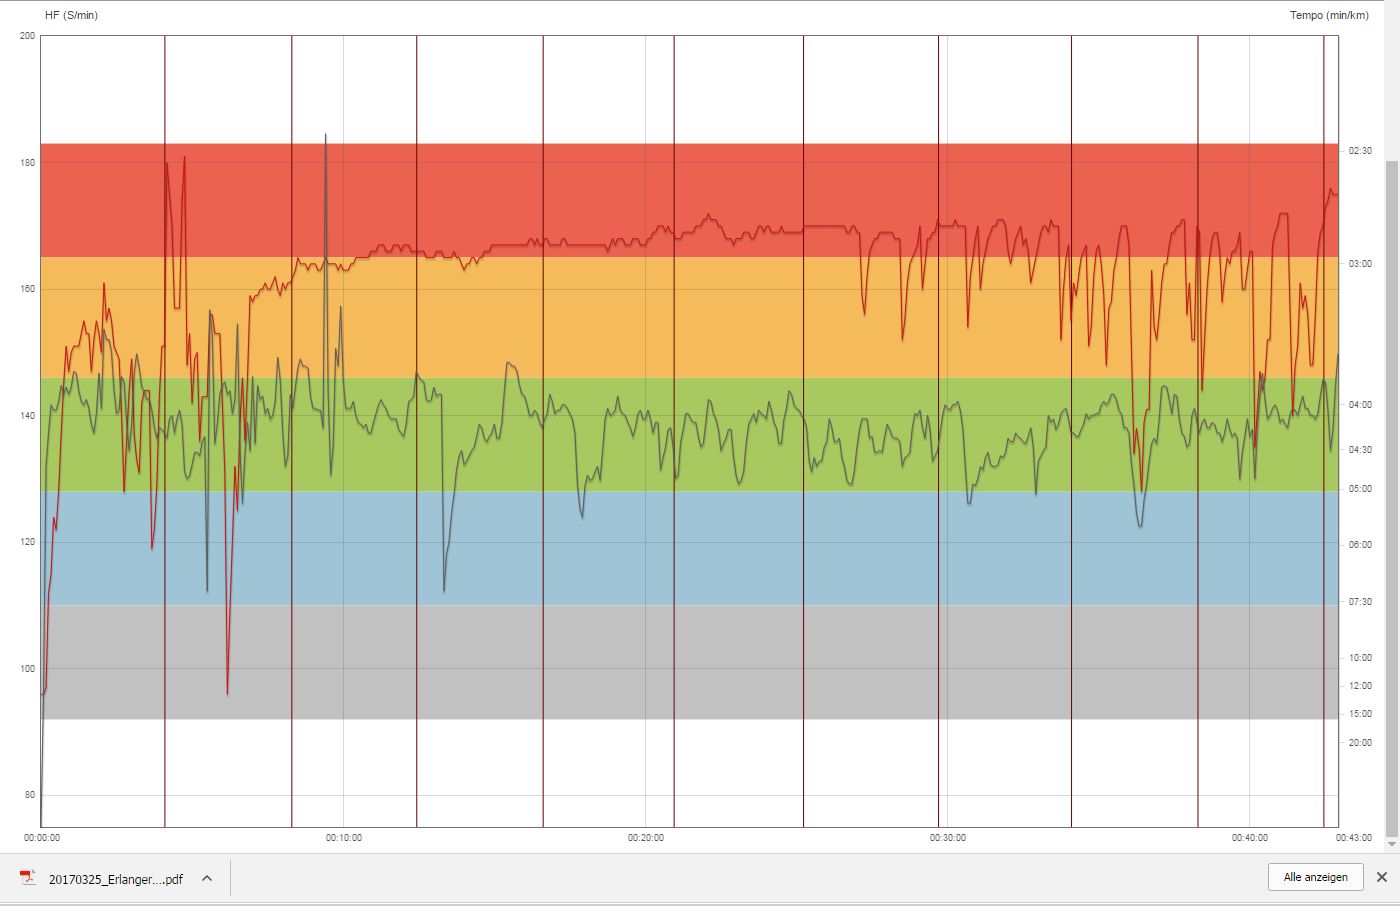Close the downloads bar
The height and width of the screenshot is (906, 1400).
coord(1381,877)
